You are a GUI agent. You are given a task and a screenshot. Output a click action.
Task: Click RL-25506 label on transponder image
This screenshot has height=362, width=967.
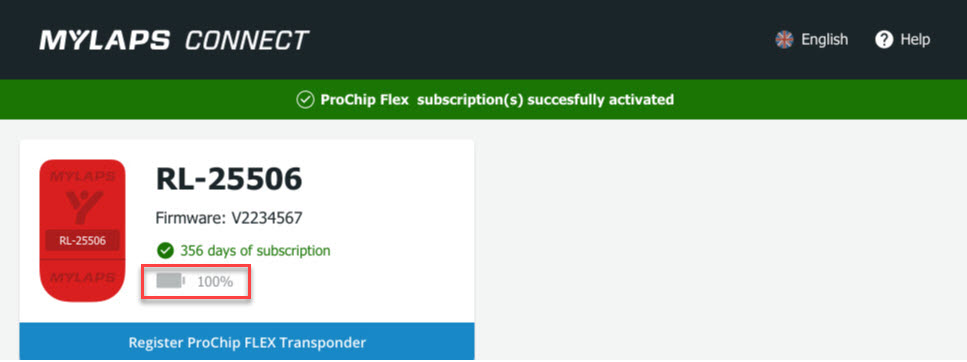click(x=82, y=241)
